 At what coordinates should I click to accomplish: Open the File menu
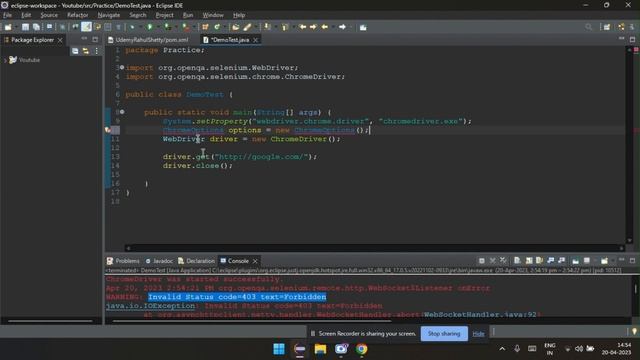pyautogui.click(x=7, y=15)
